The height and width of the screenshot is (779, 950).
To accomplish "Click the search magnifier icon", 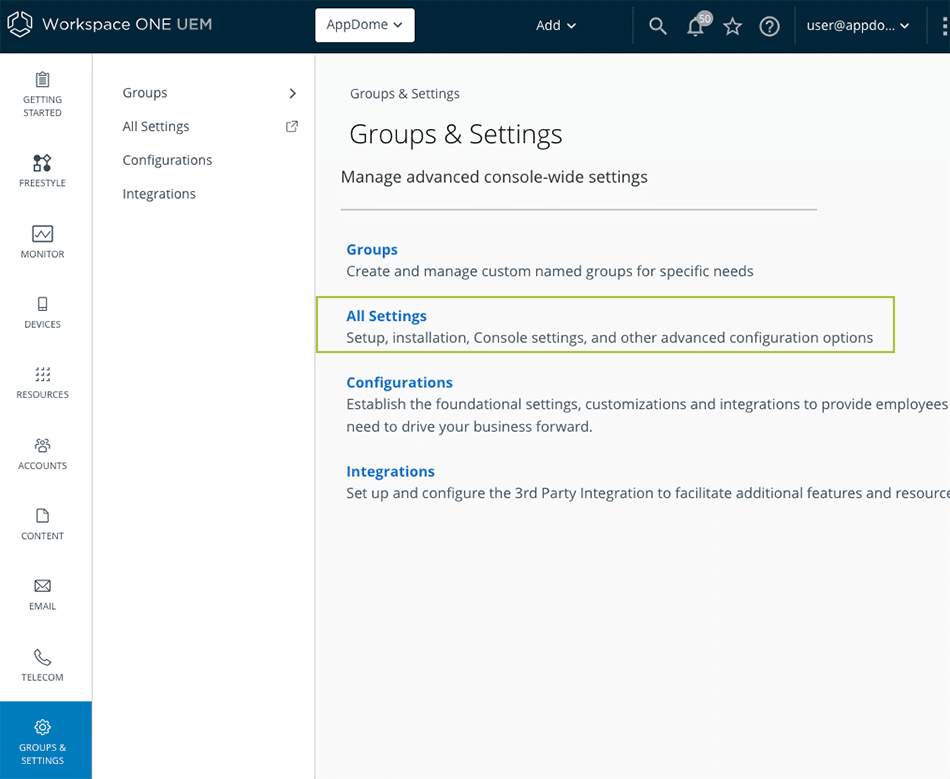I will [x=657, y=26].
